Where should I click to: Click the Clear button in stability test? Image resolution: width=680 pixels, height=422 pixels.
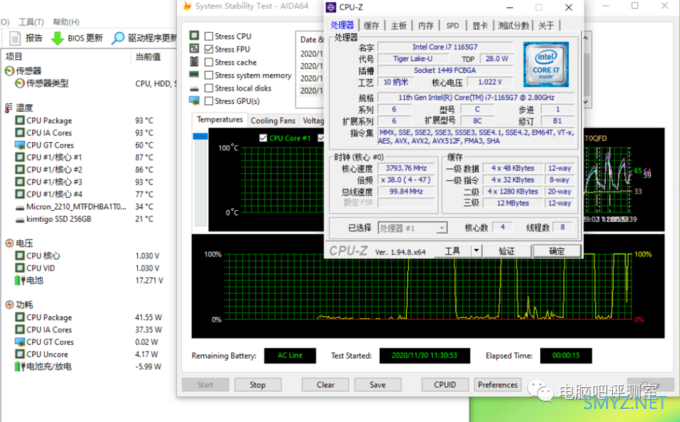pos(325,385)
